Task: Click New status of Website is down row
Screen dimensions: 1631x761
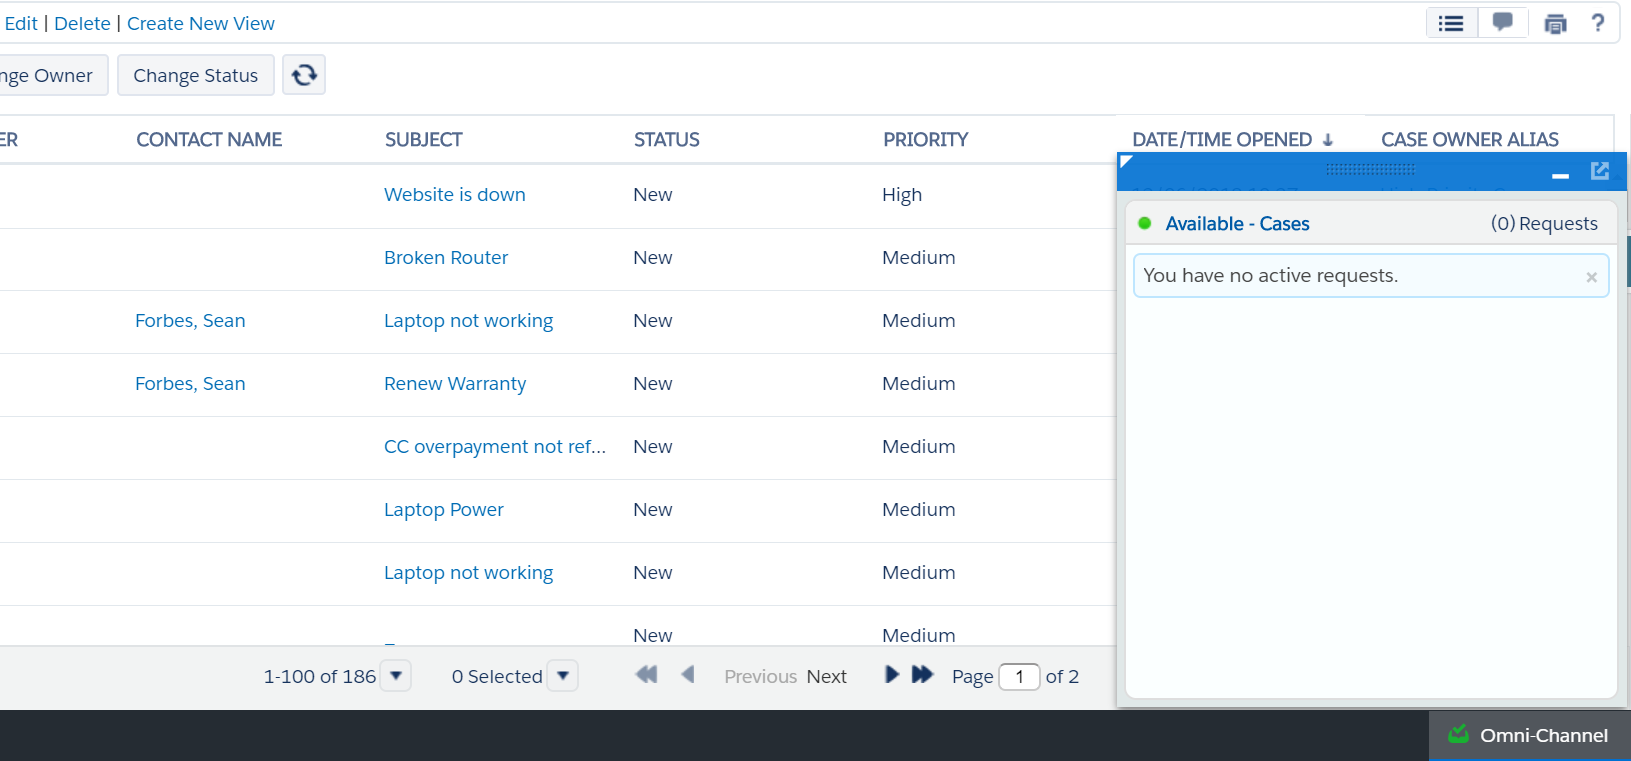Action: click(653, 195)
